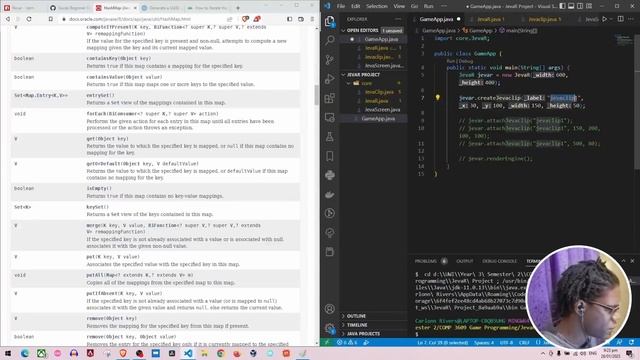Open the Extensions view

[x=330, y=98]
